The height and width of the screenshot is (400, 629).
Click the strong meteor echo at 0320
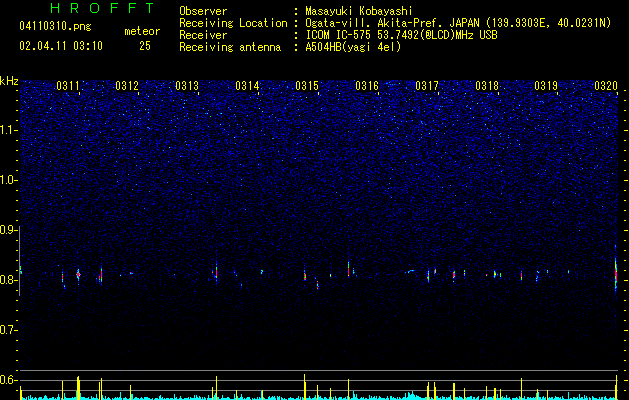616,273
